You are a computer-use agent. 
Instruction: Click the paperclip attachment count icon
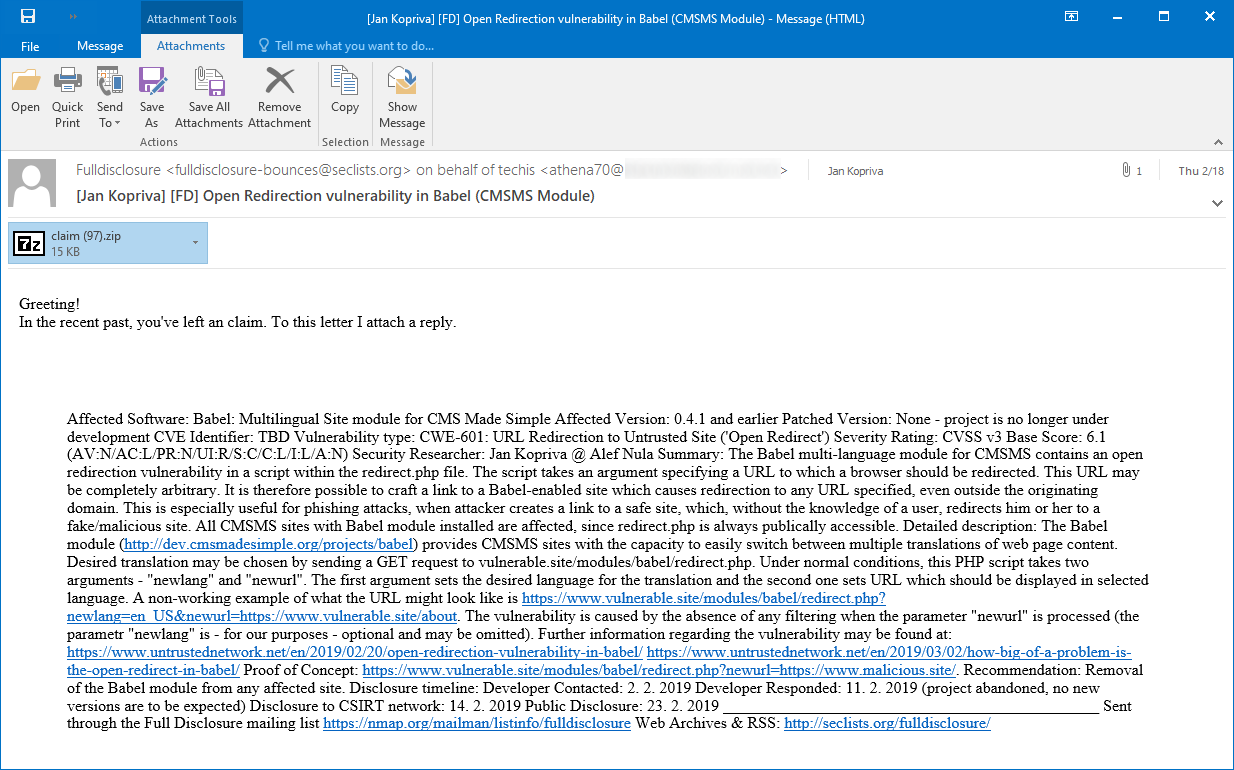(x=1127, y=171)
